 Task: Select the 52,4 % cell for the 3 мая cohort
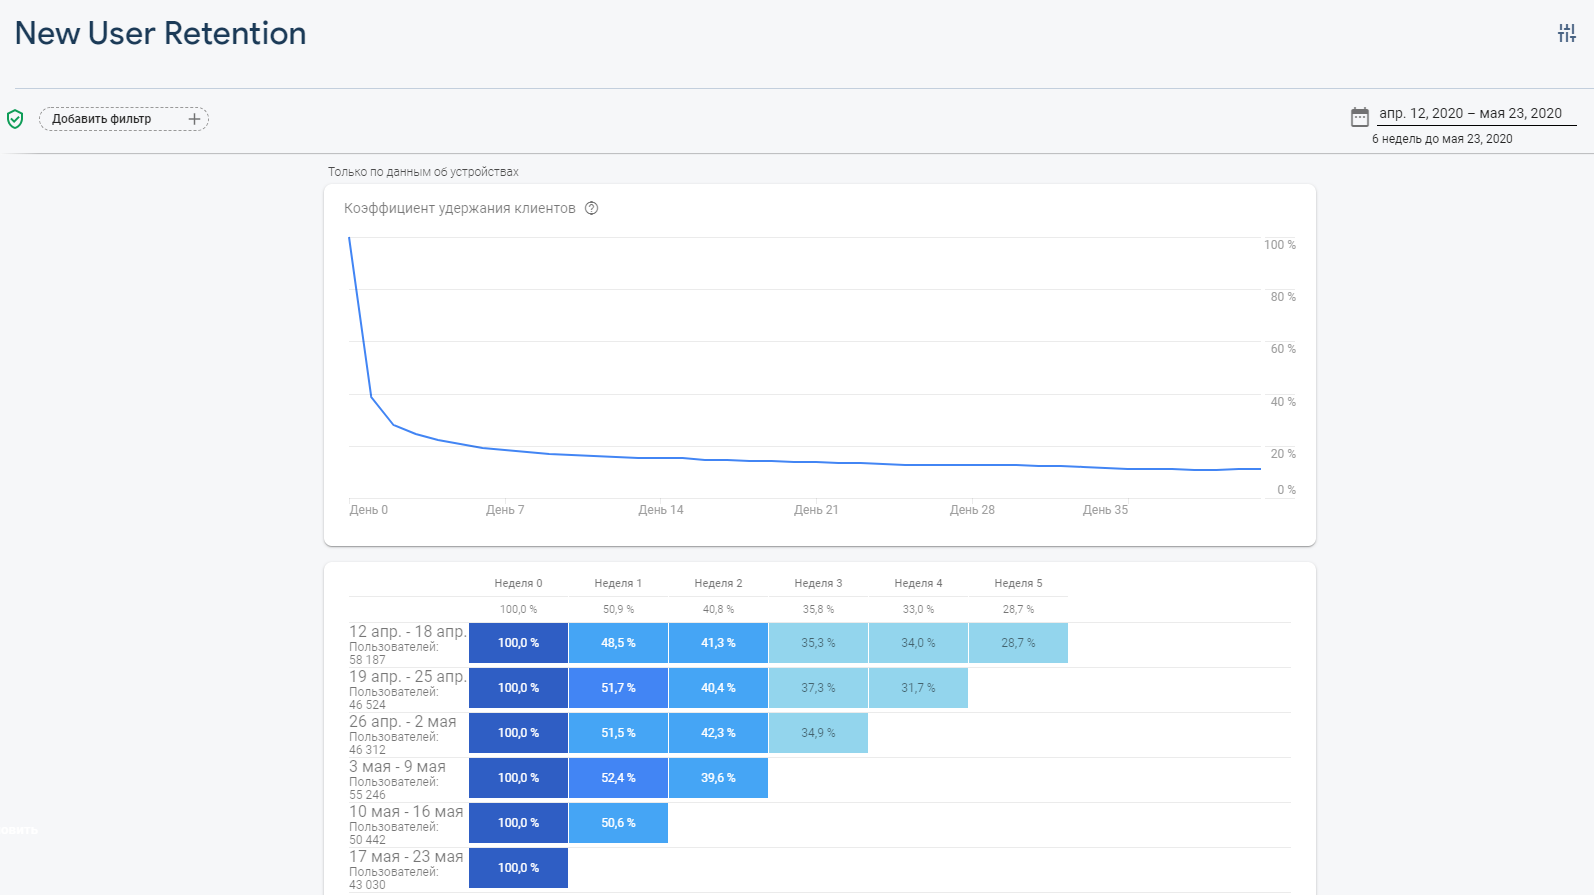618,778
